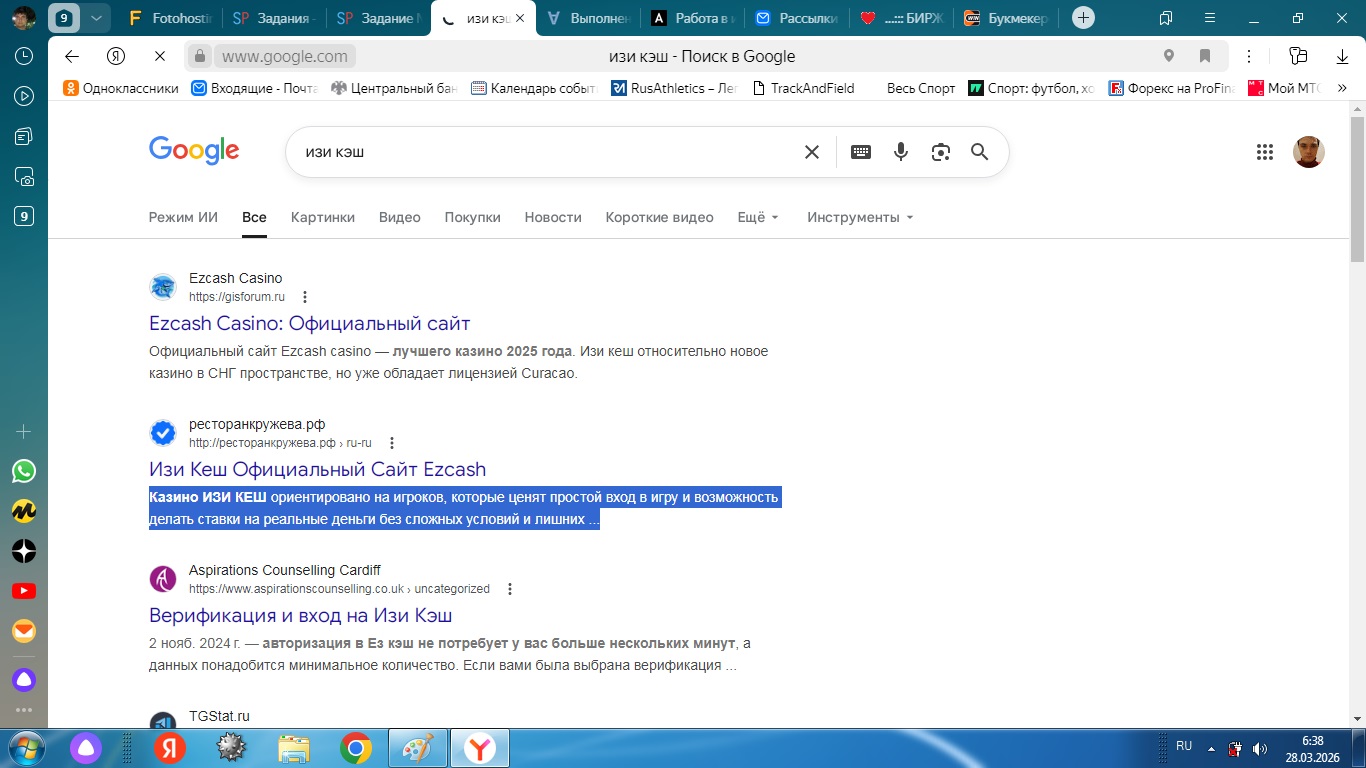The height and width of the screenshot is (768, 1366).
Task: Open the Одноклассники bookmark
Action: click(x=121, y=88)
